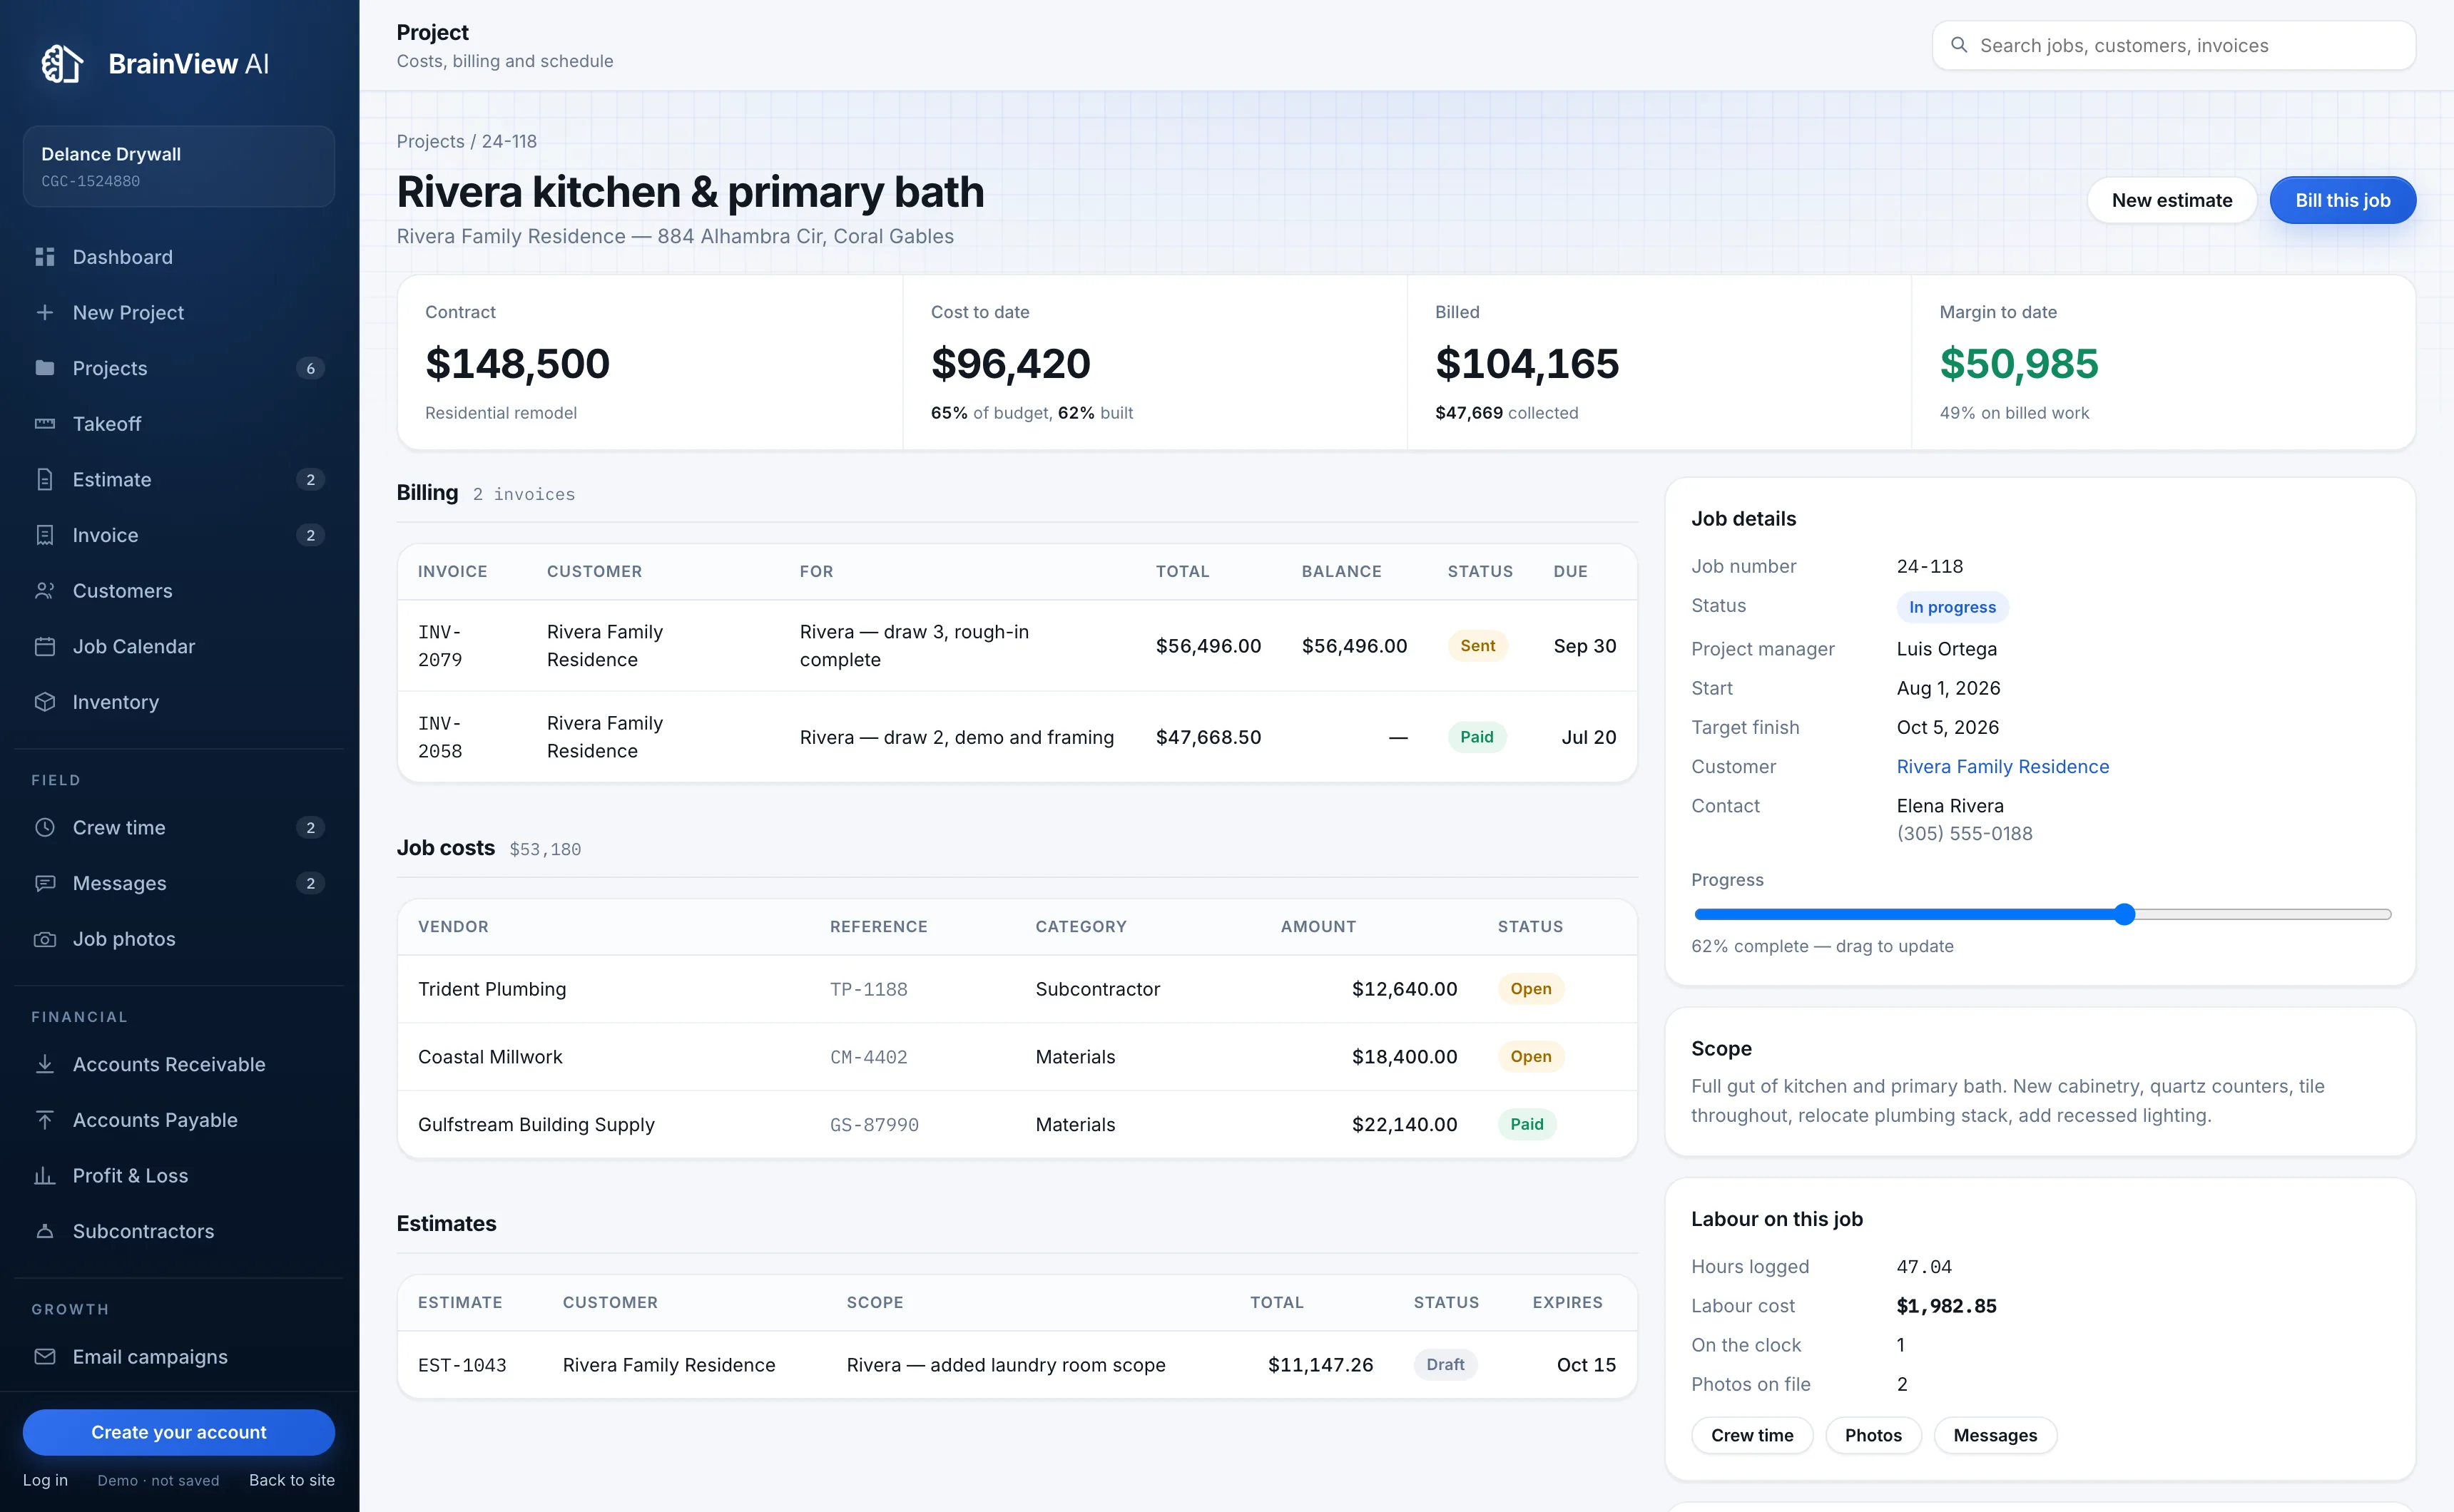
Task: Click Create your account button
Action: coord(179,1432)
